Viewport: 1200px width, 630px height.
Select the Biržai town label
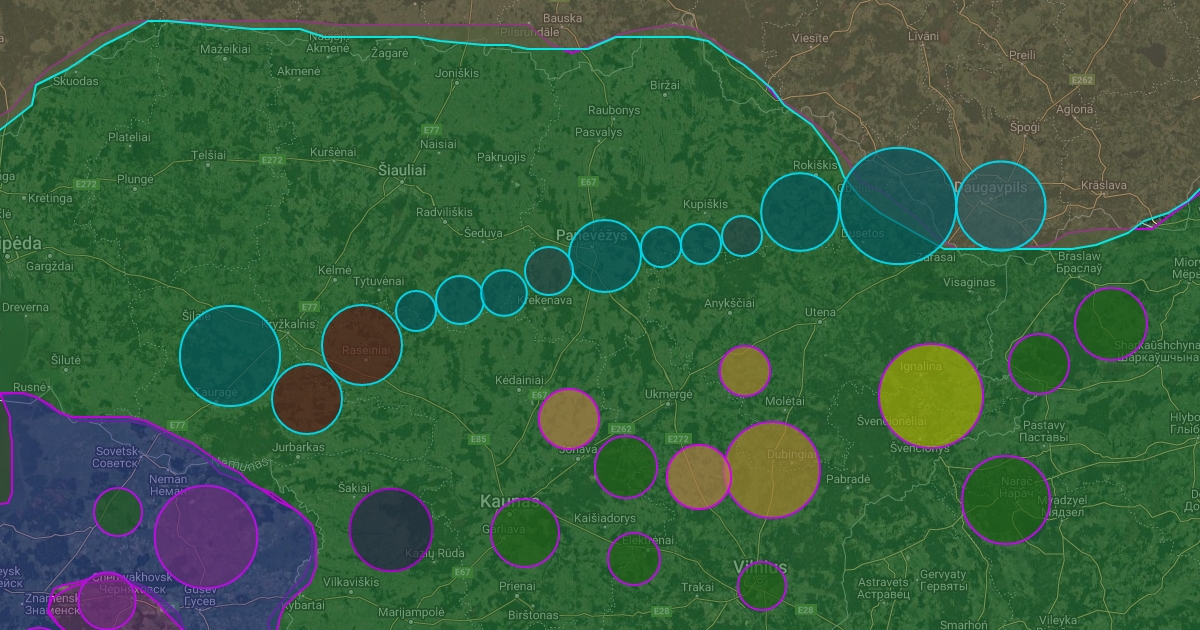[665, 87]
